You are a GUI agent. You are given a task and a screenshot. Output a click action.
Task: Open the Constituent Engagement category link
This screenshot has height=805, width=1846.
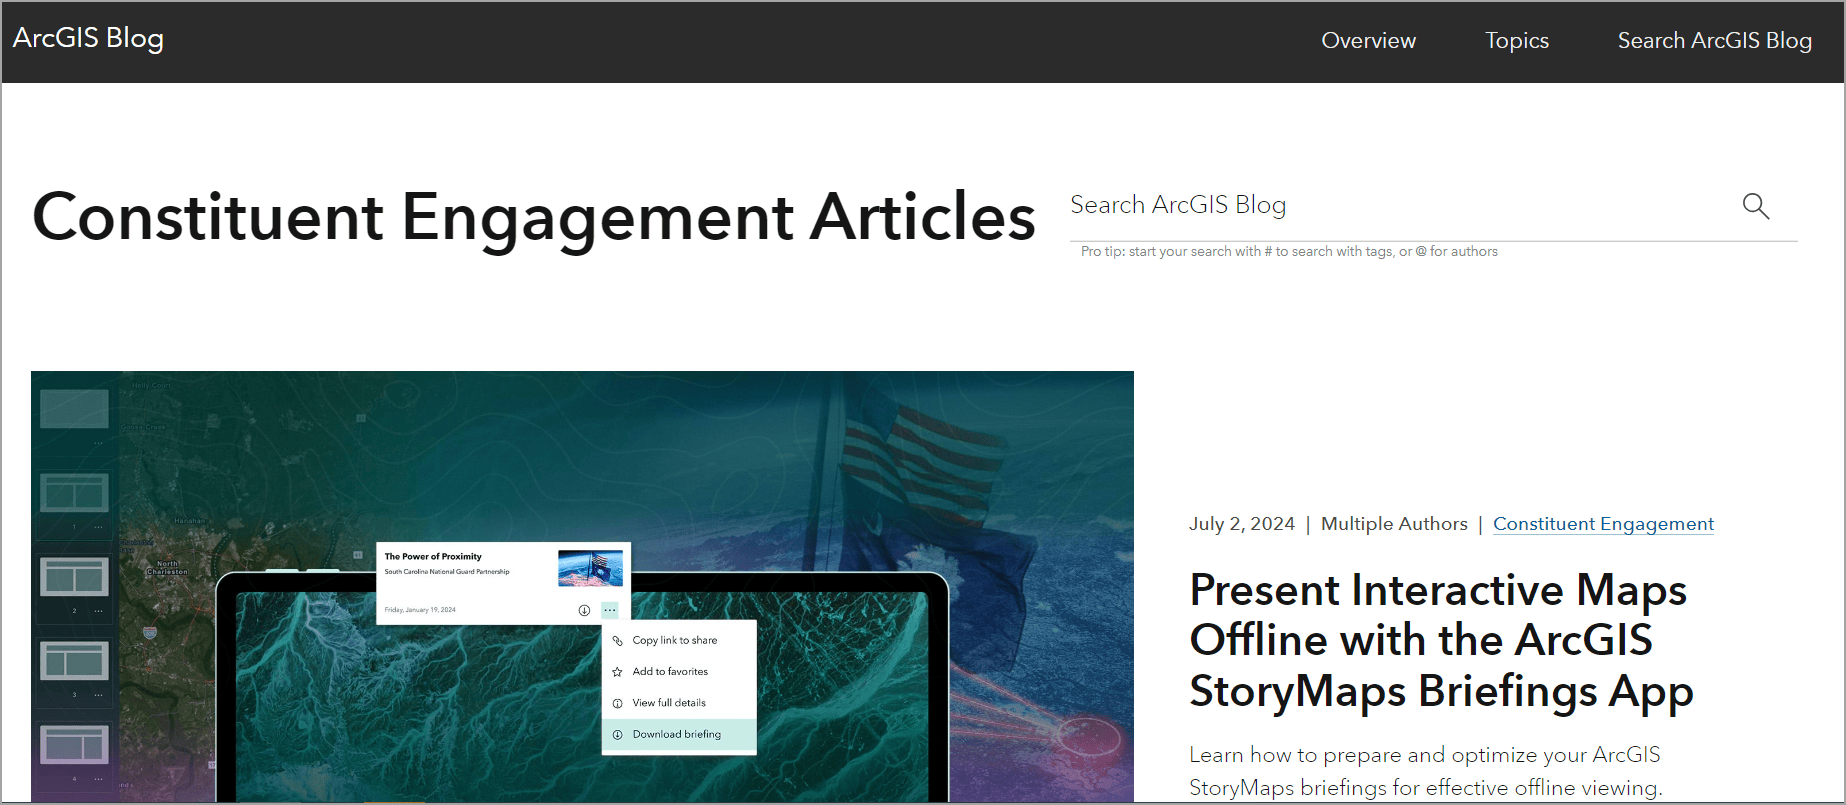click(1603, 524)
